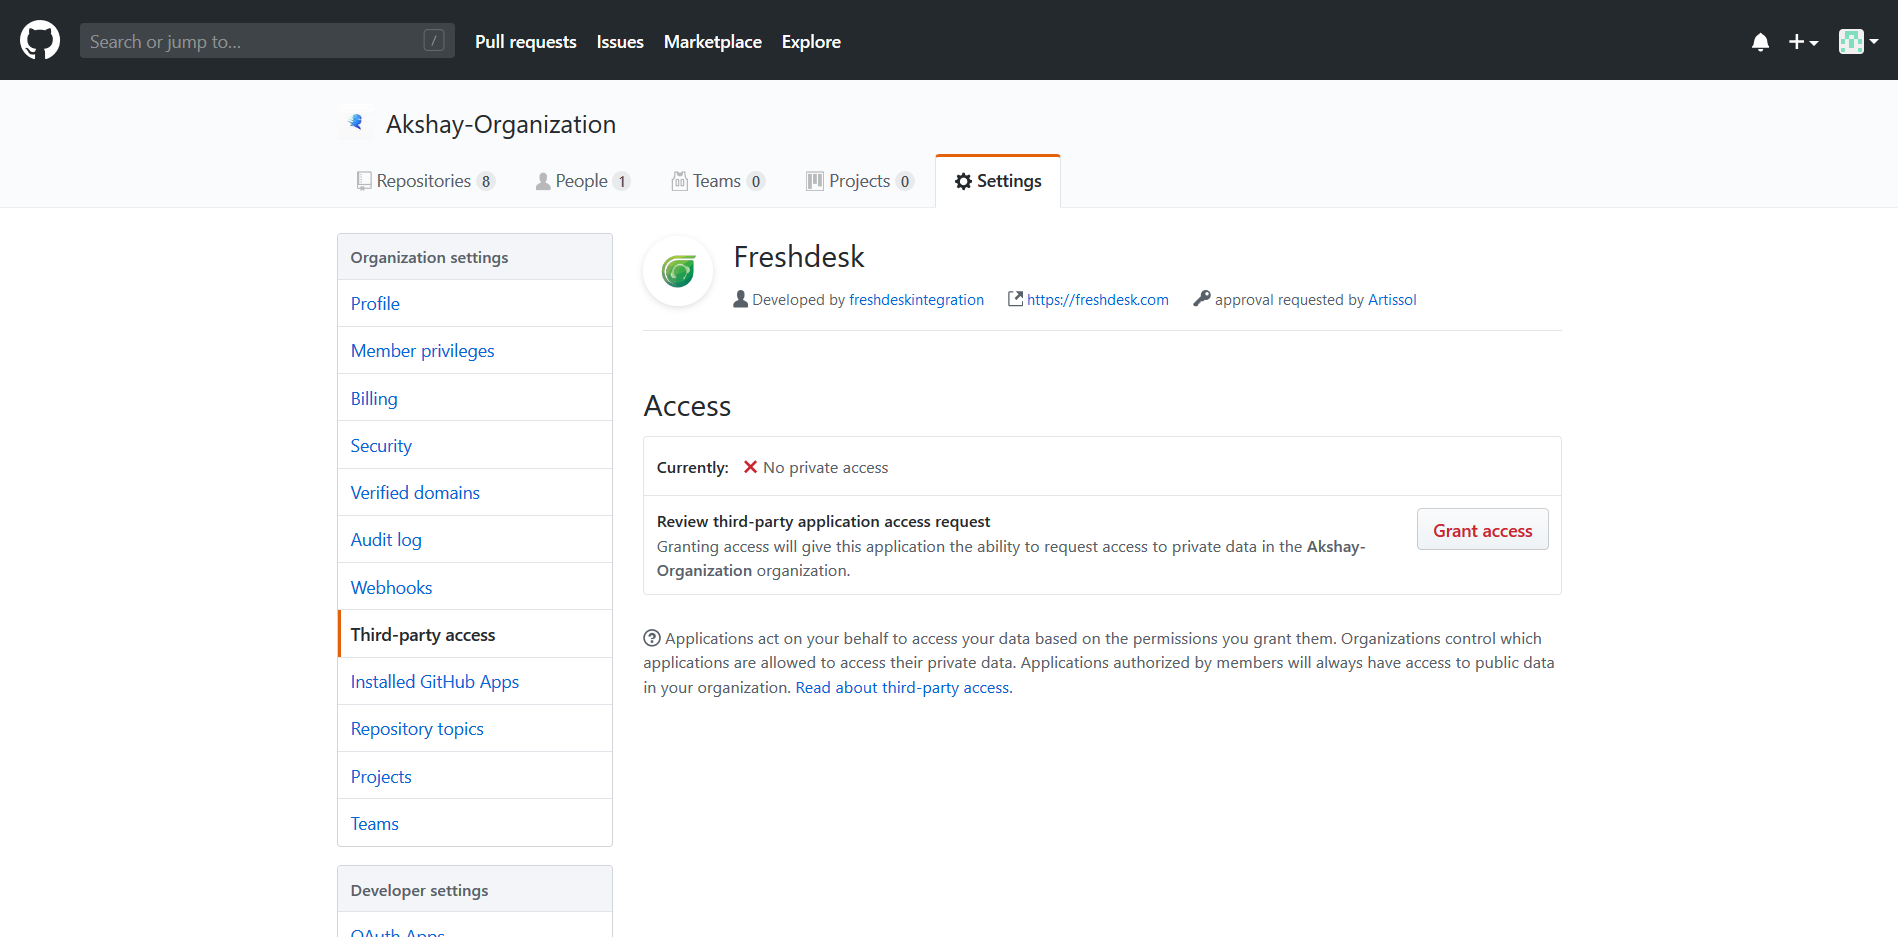Open Marketplace in the header
The image size is (1898, 937).
click(x=713, y=42)
